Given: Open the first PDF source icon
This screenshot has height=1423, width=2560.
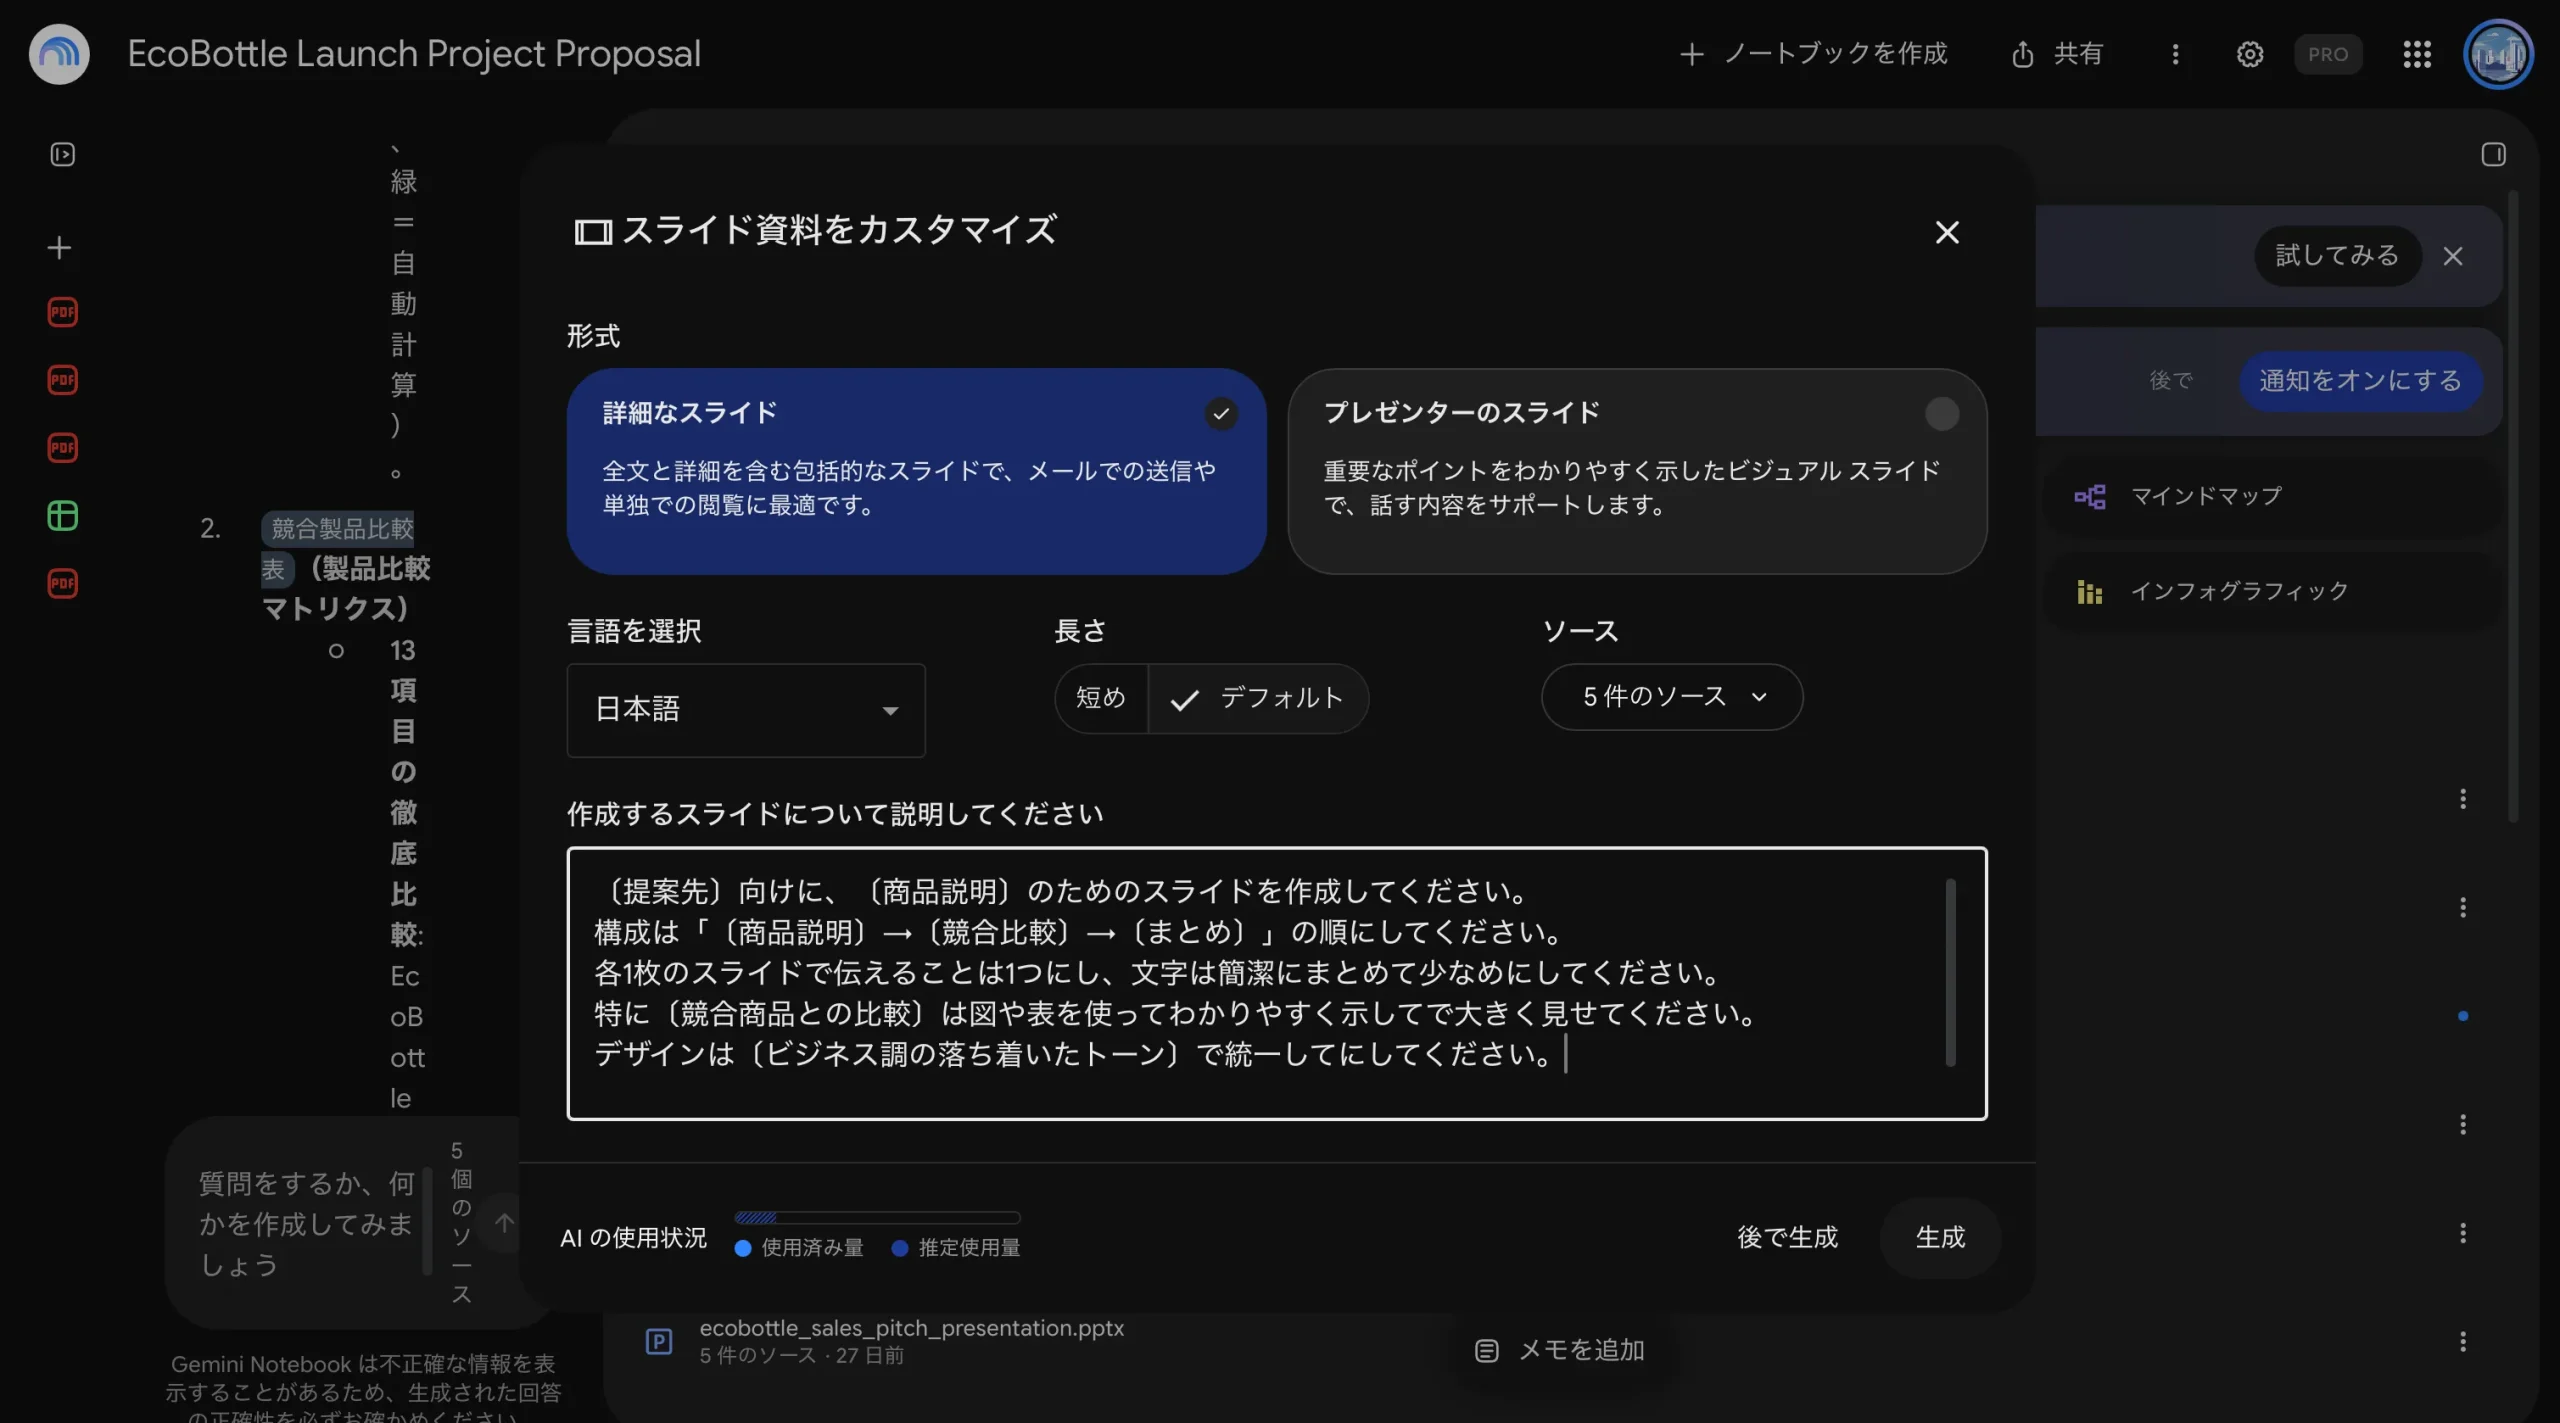Looking at the screenshot, I should pos(62,312).
